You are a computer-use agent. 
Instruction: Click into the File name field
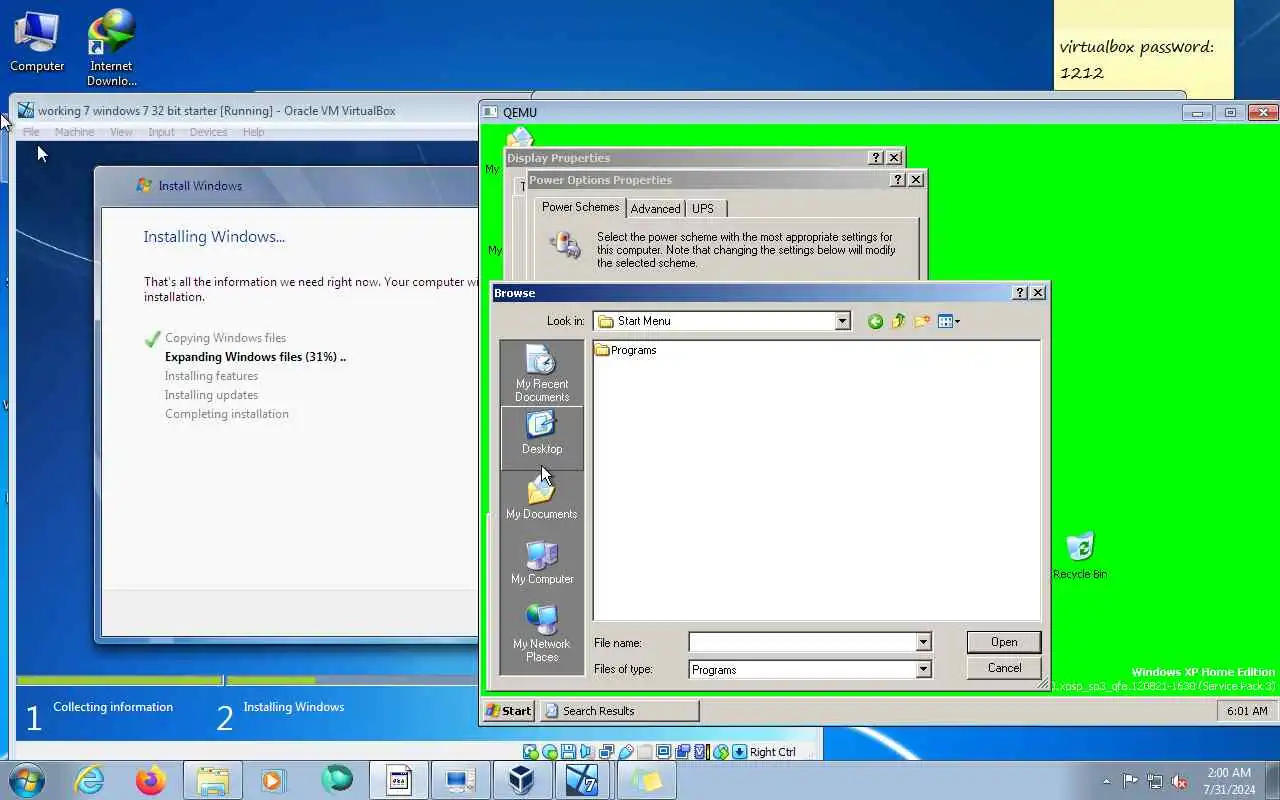(x=802, y=642)
